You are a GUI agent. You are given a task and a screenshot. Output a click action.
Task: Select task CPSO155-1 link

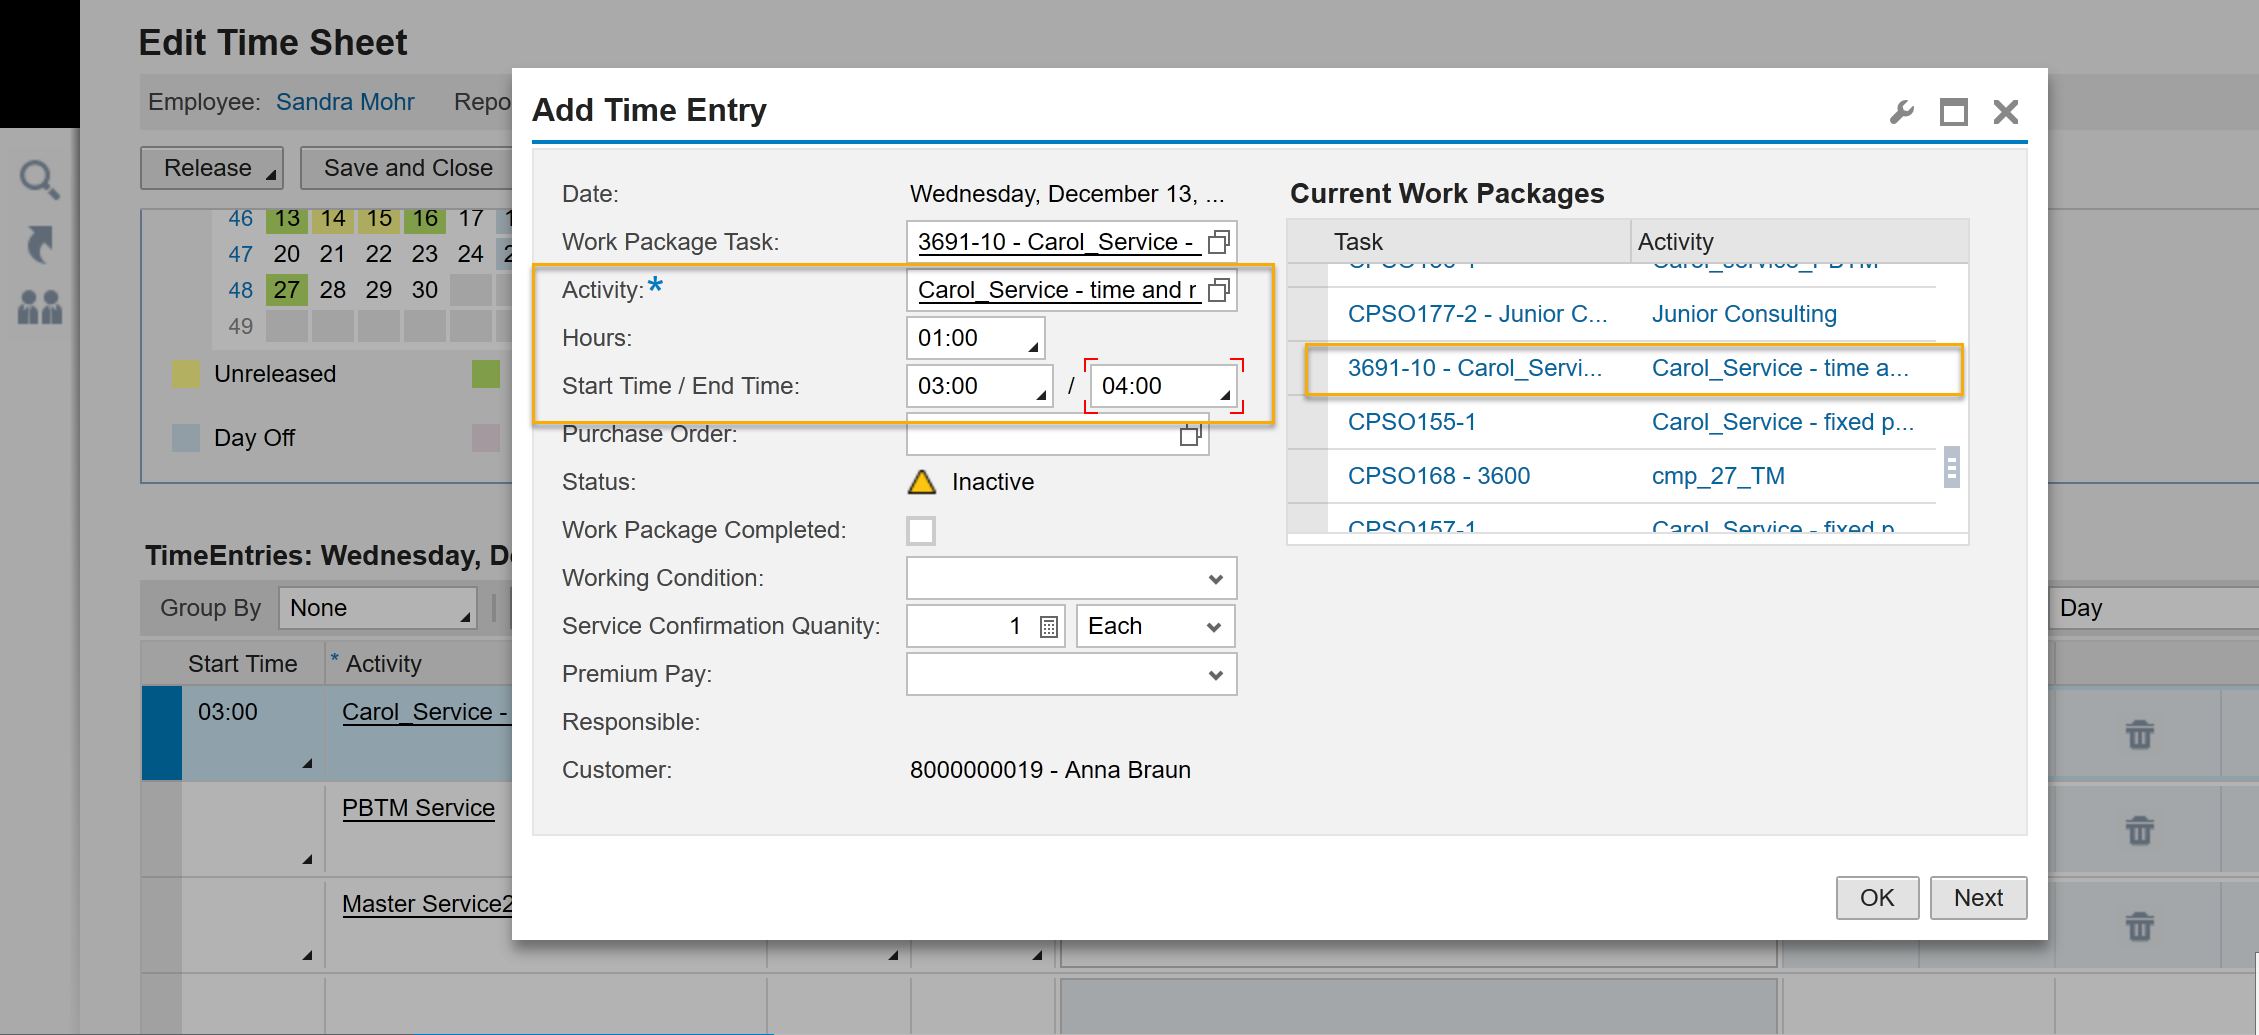(1411, 422)
